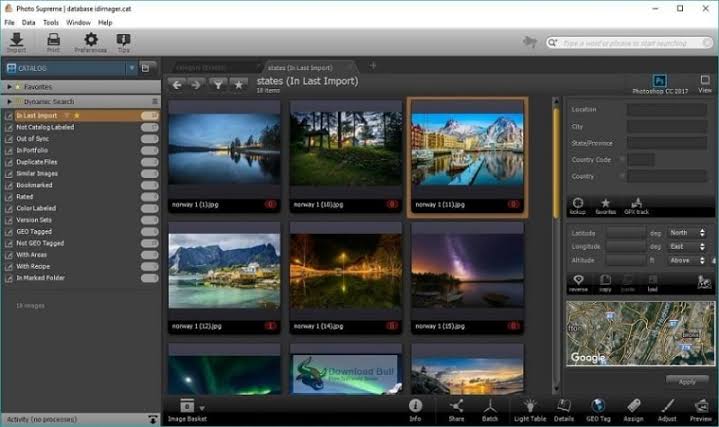
Task: Open the CATALOG panel dropdown arrow
Action: tap(132, 68)
